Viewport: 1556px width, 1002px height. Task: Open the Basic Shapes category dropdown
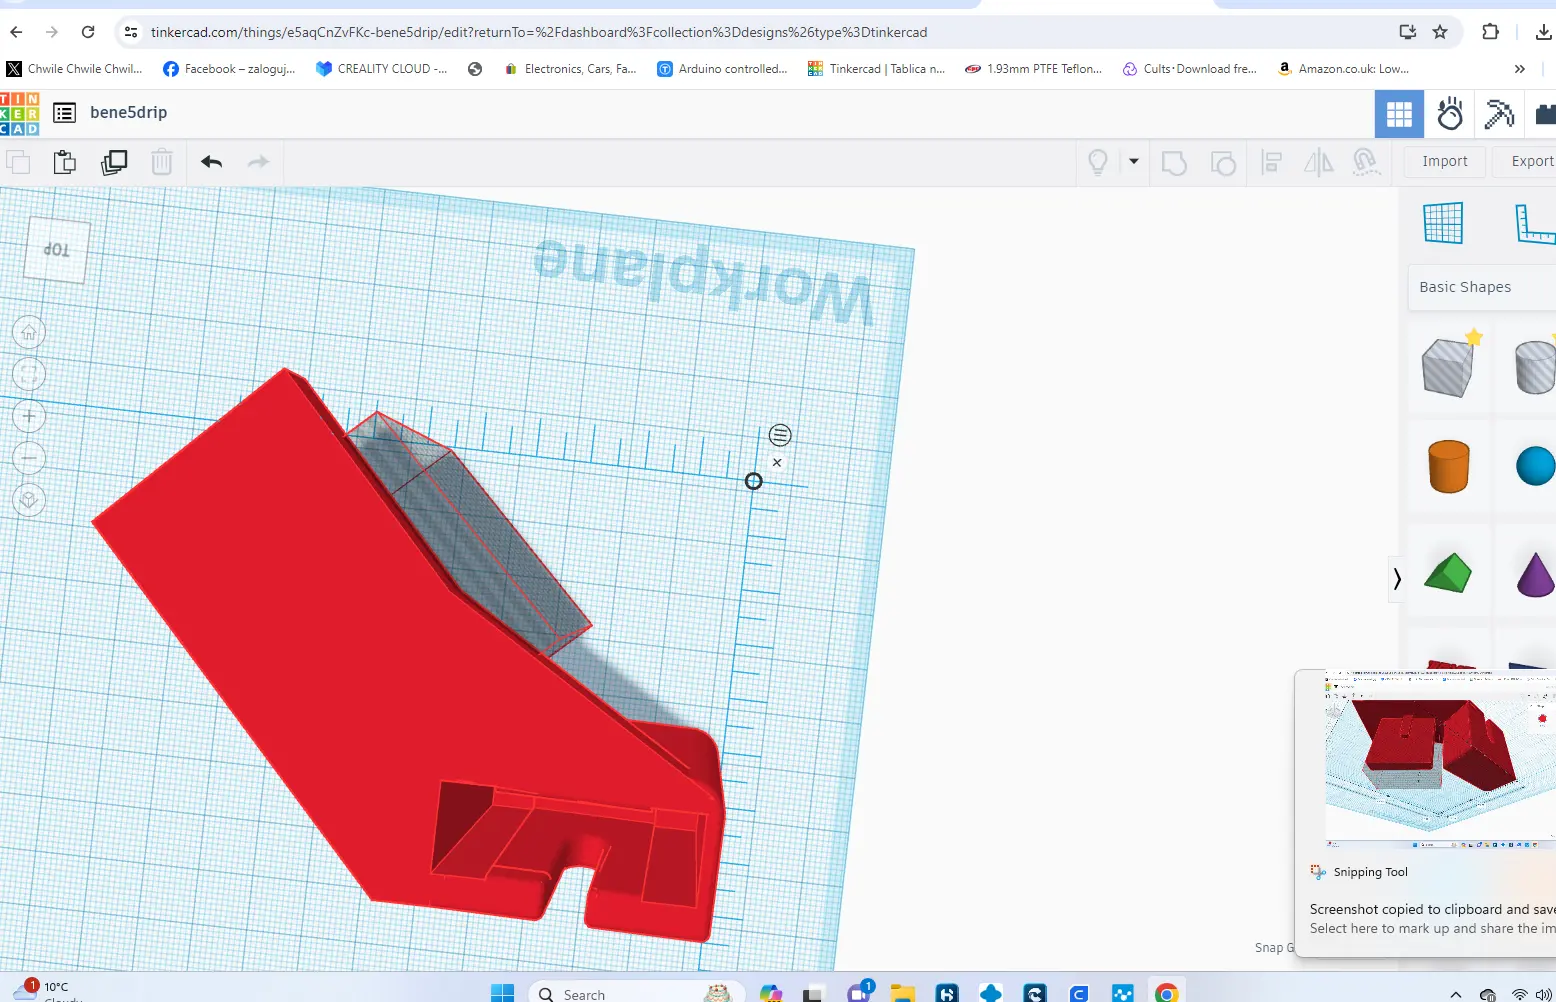click(1466, 287)
